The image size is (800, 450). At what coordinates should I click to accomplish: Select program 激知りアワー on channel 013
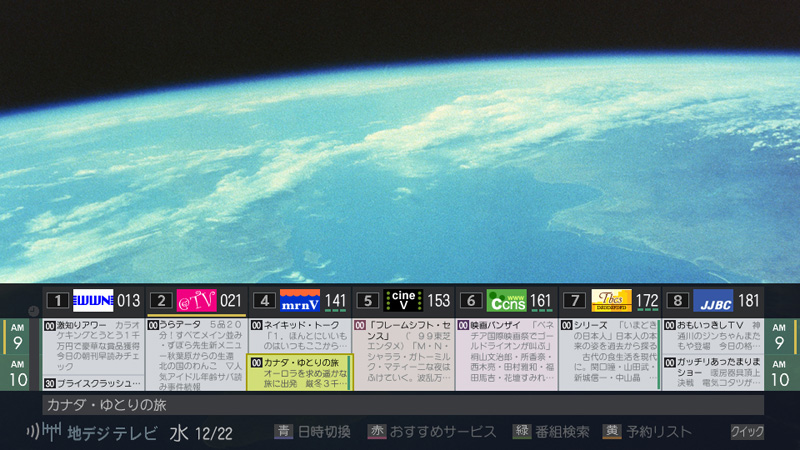click(x=93, y=346)
